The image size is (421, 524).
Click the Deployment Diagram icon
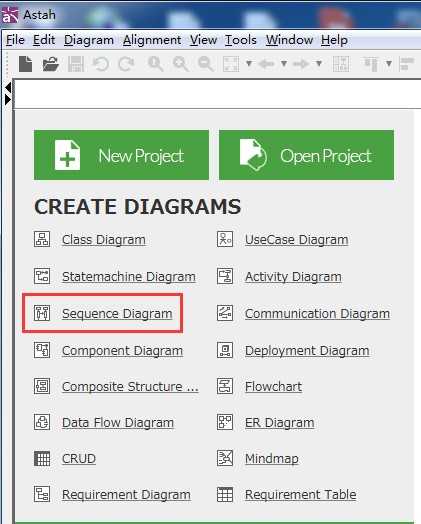click(225, 350)
